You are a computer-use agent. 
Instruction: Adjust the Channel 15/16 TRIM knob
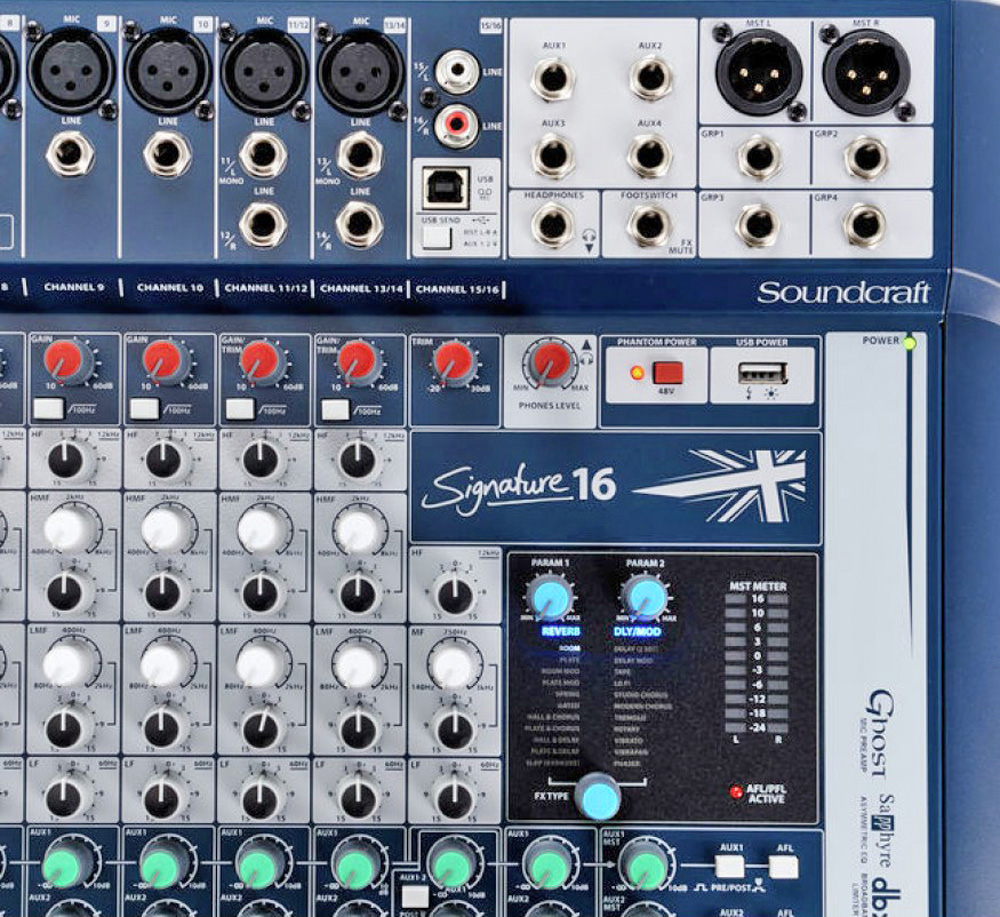coord(453,363)
